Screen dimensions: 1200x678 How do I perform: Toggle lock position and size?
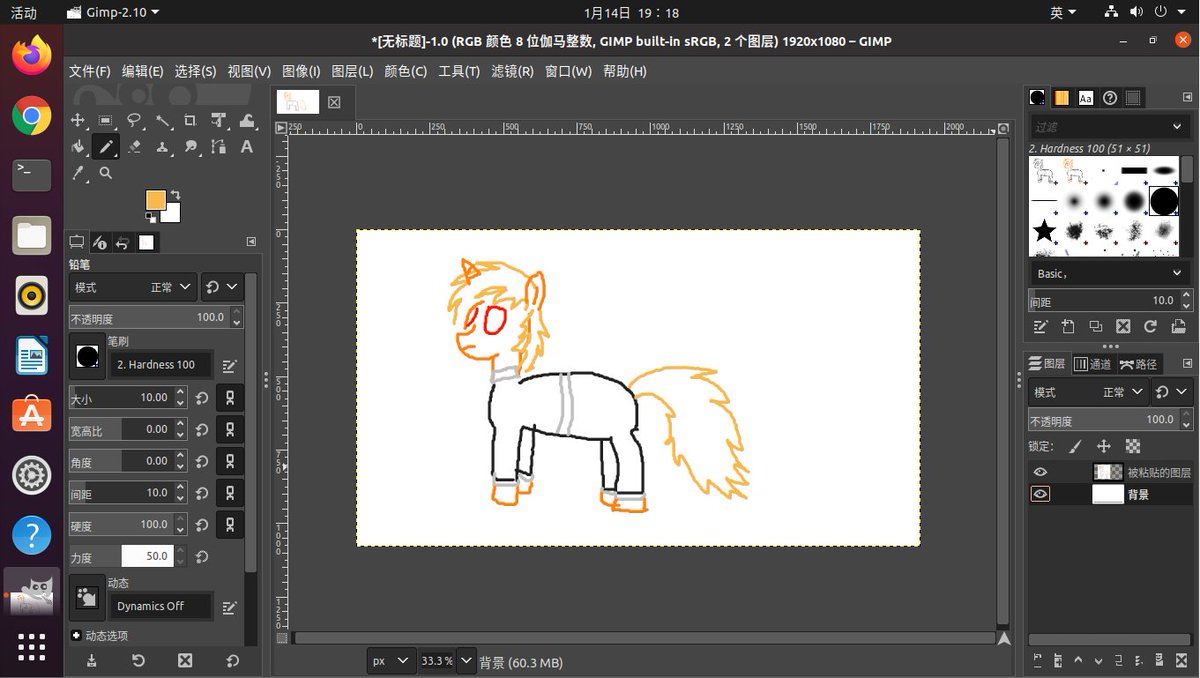1104,446
